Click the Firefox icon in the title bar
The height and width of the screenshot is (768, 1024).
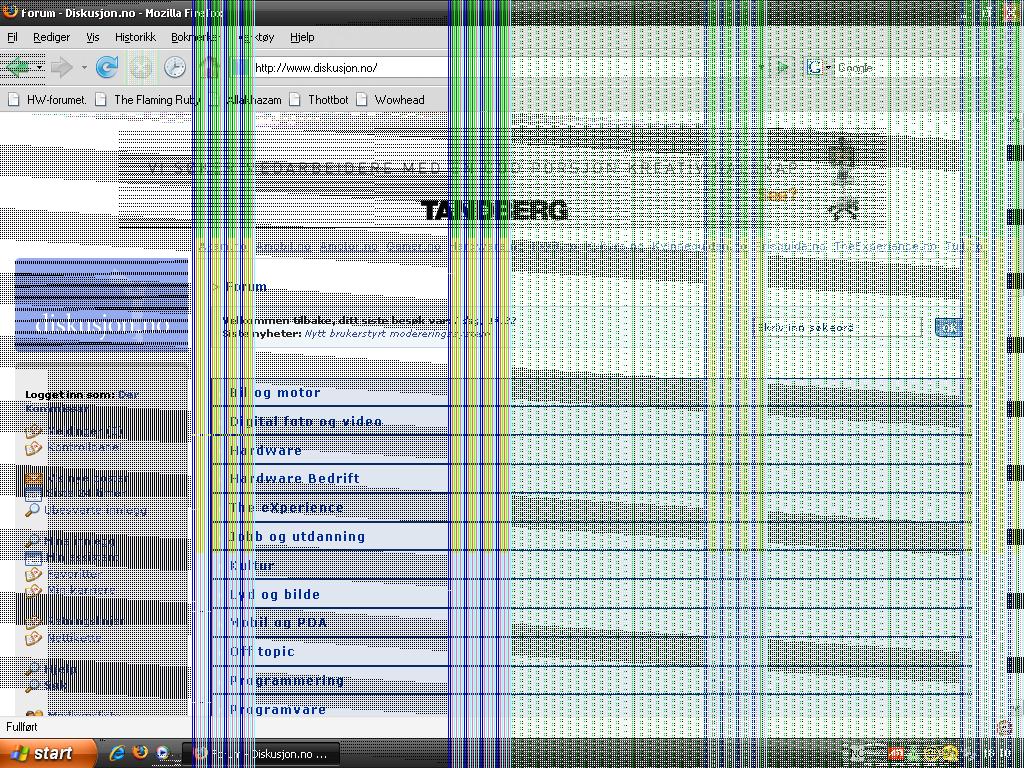point(9,11)
